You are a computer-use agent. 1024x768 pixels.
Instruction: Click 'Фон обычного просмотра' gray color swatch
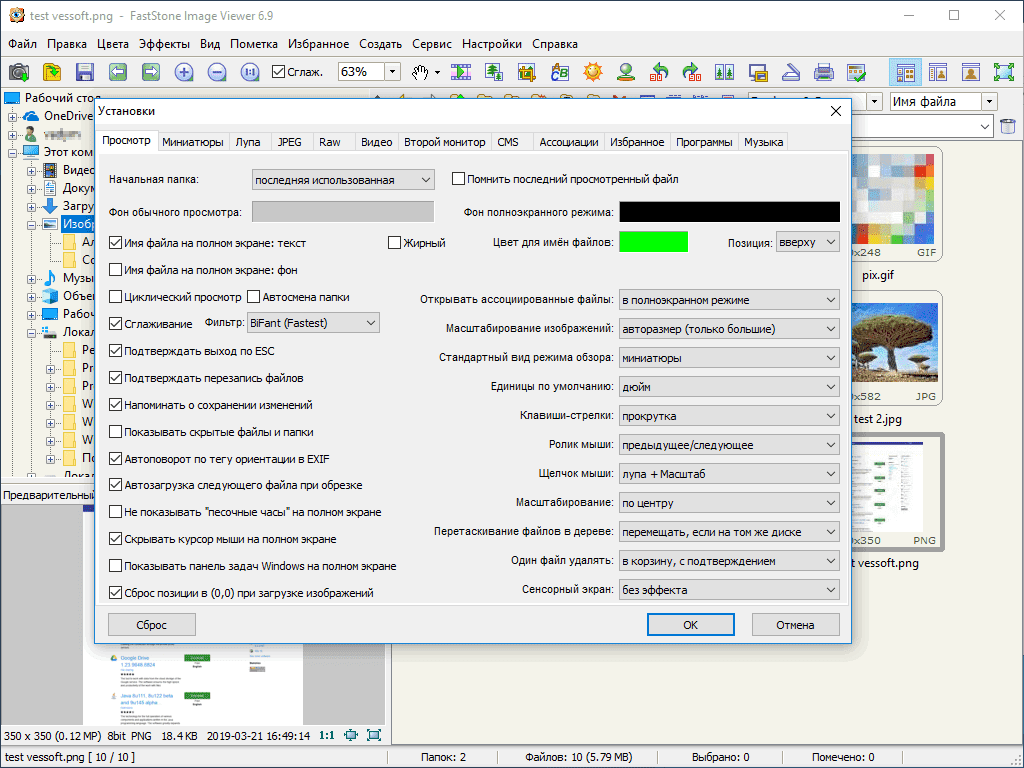[343, 212]
